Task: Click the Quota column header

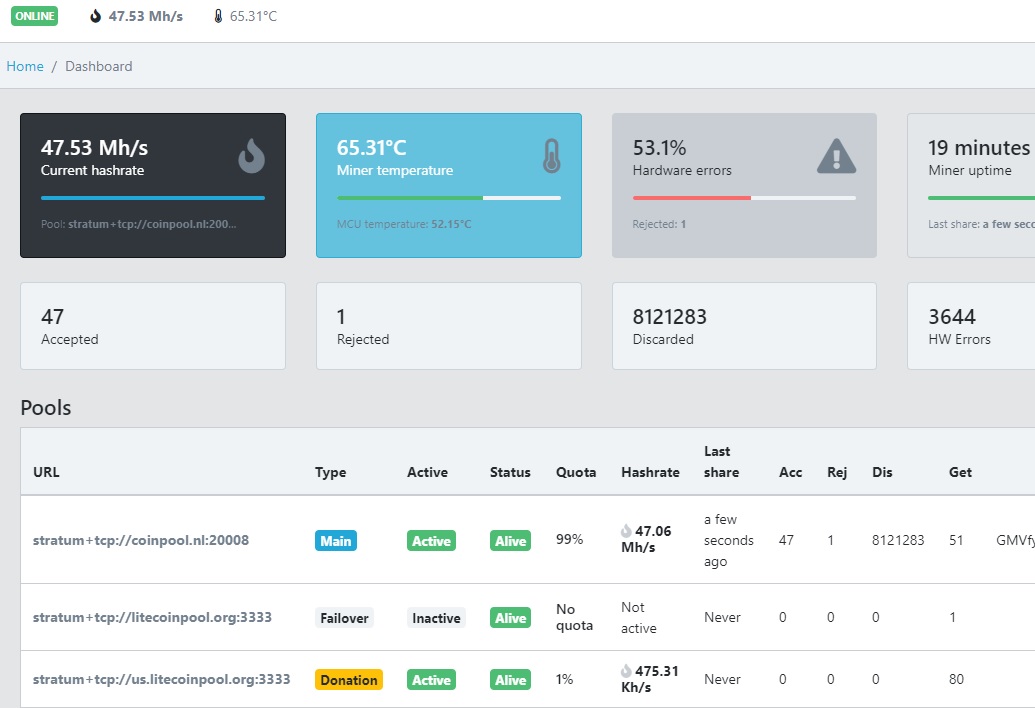Action: click(x=576, y=472)
